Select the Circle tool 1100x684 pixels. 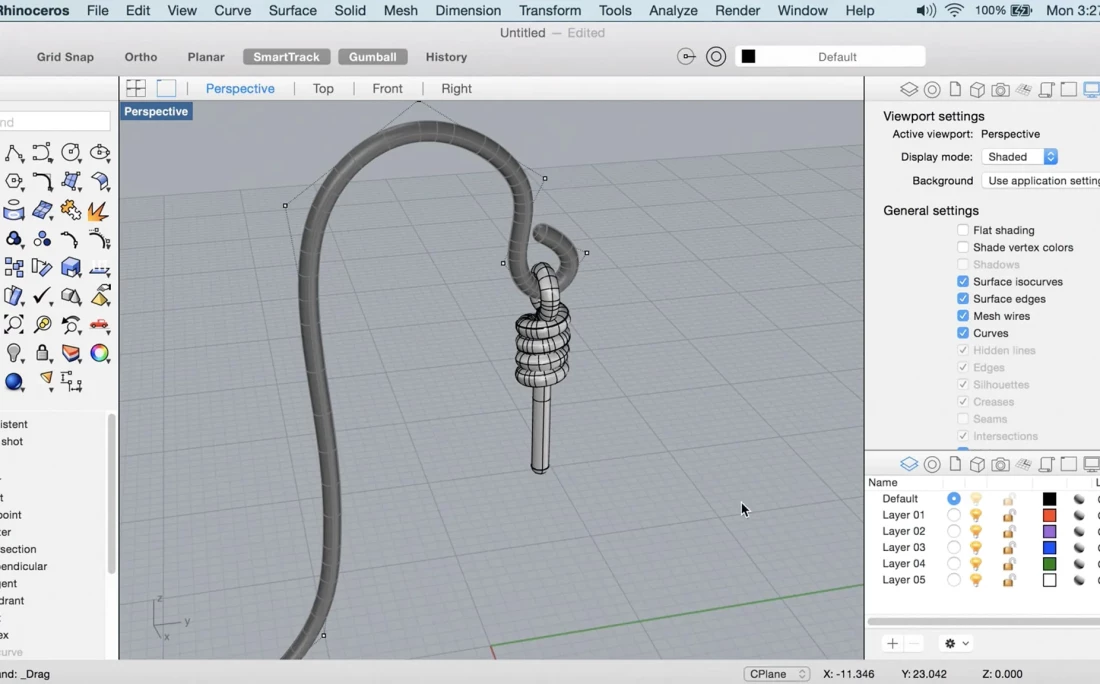coord(71,152)
